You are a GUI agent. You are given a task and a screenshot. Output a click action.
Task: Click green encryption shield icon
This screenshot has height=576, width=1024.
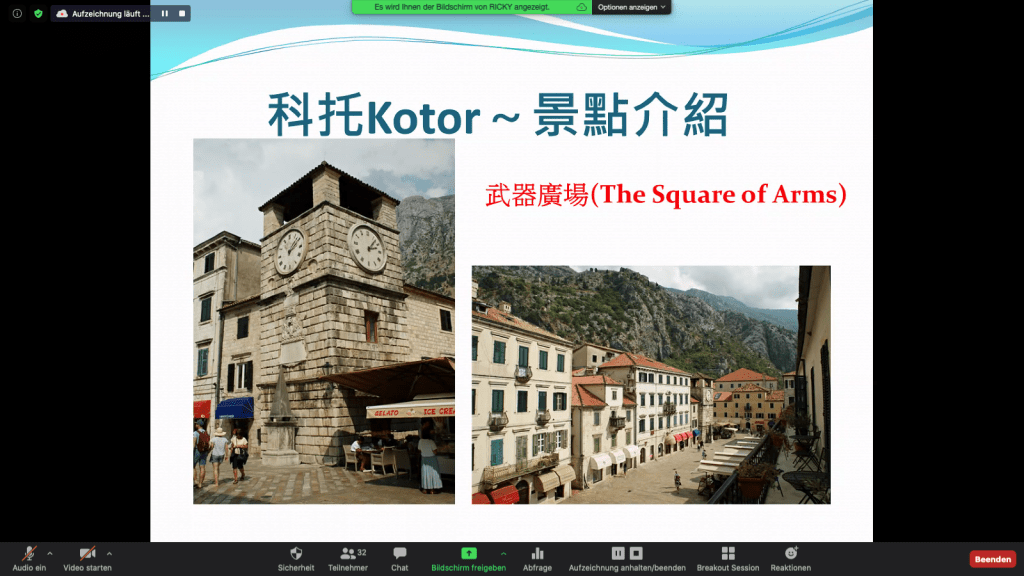[x=38, y=13]
